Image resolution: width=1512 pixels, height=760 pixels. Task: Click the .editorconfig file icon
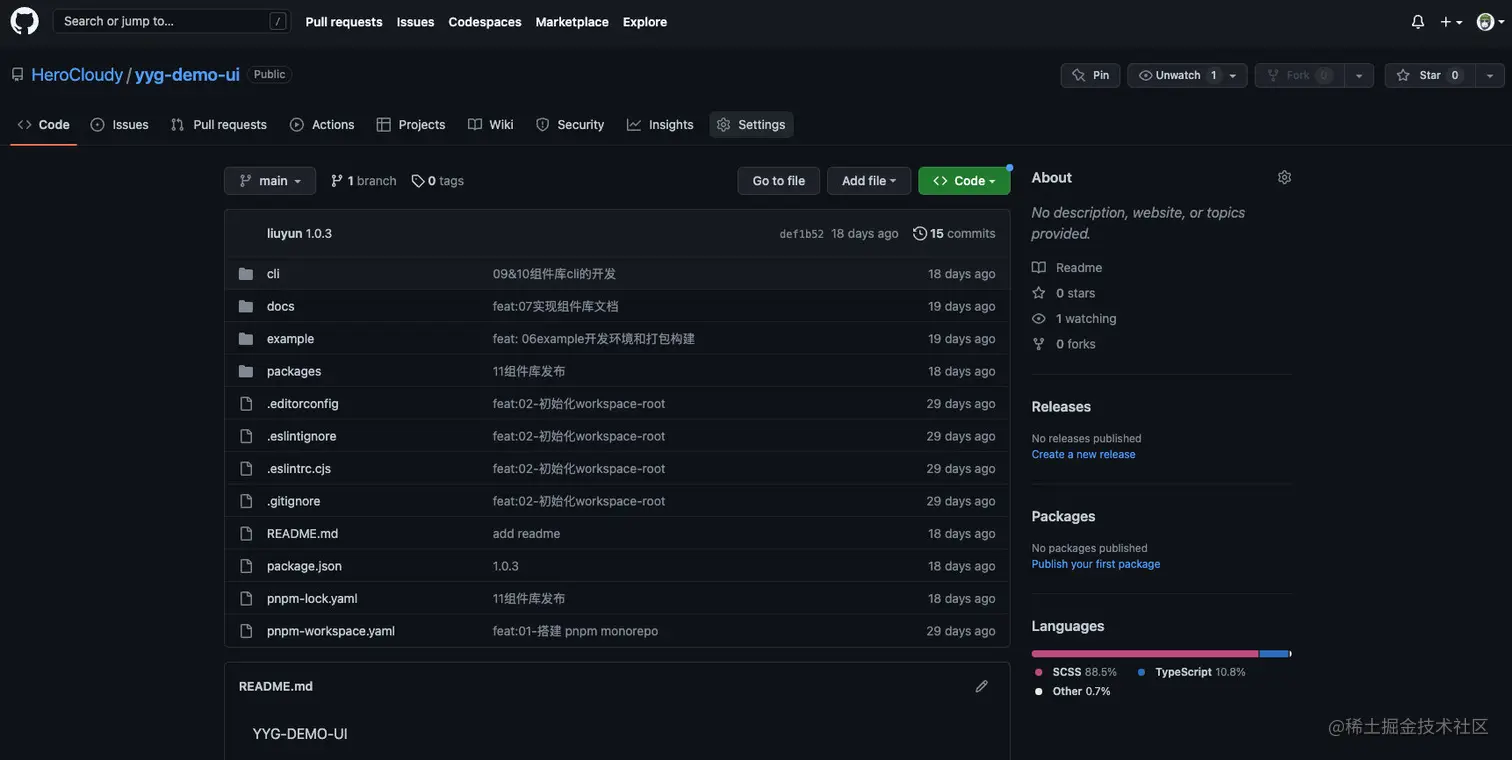pos(246,404)
